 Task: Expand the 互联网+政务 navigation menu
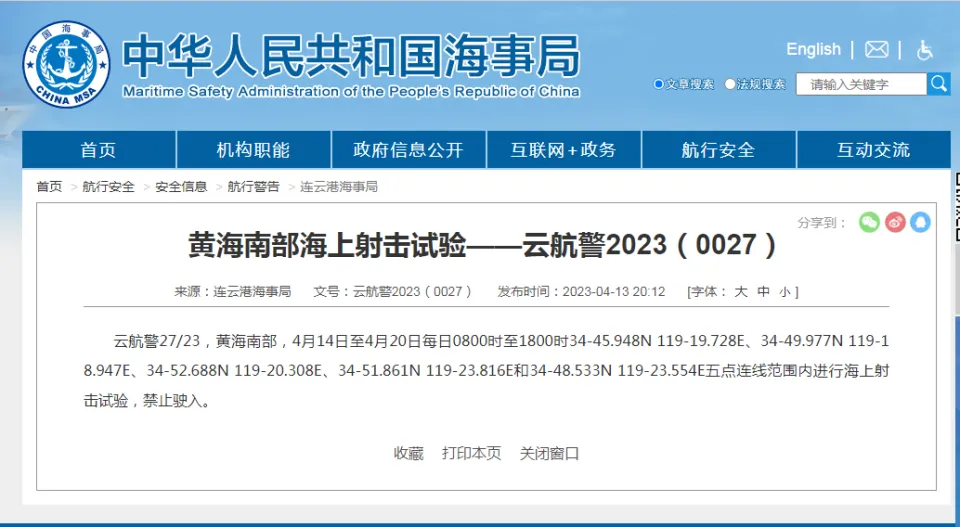(563, 150)
